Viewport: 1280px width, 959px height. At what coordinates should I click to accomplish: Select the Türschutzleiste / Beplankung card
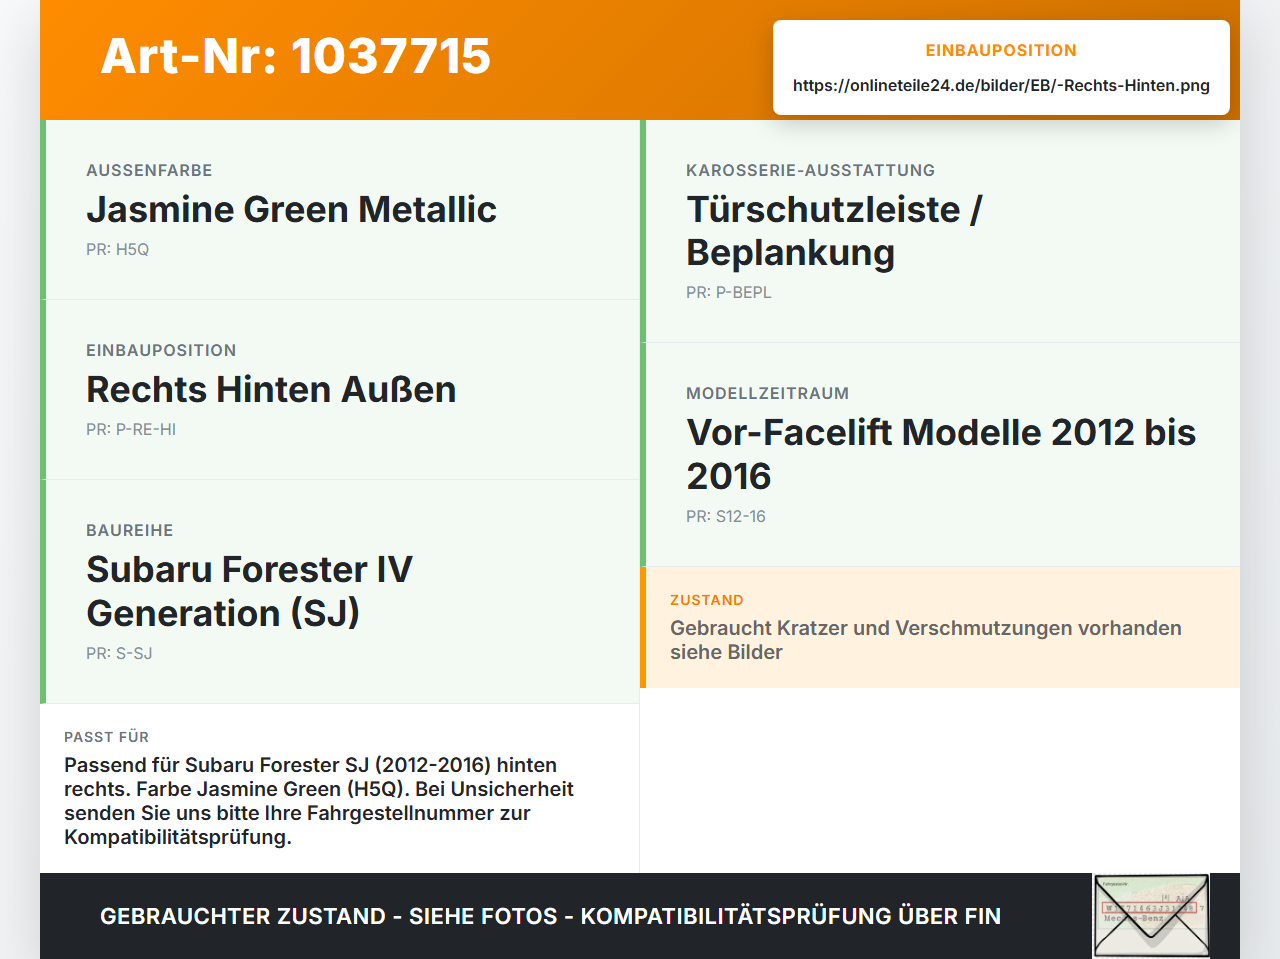pos(940,231)
